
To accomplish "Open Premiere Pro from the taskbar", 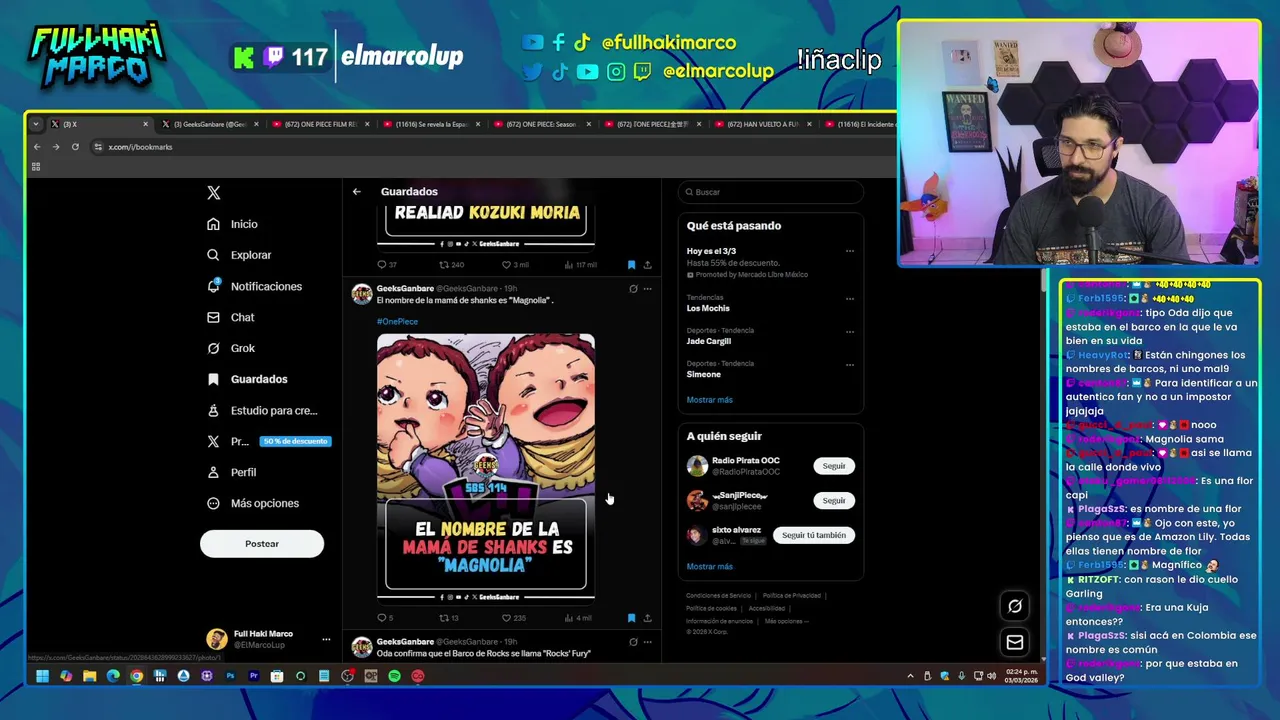I will click(x=253, y=676).
